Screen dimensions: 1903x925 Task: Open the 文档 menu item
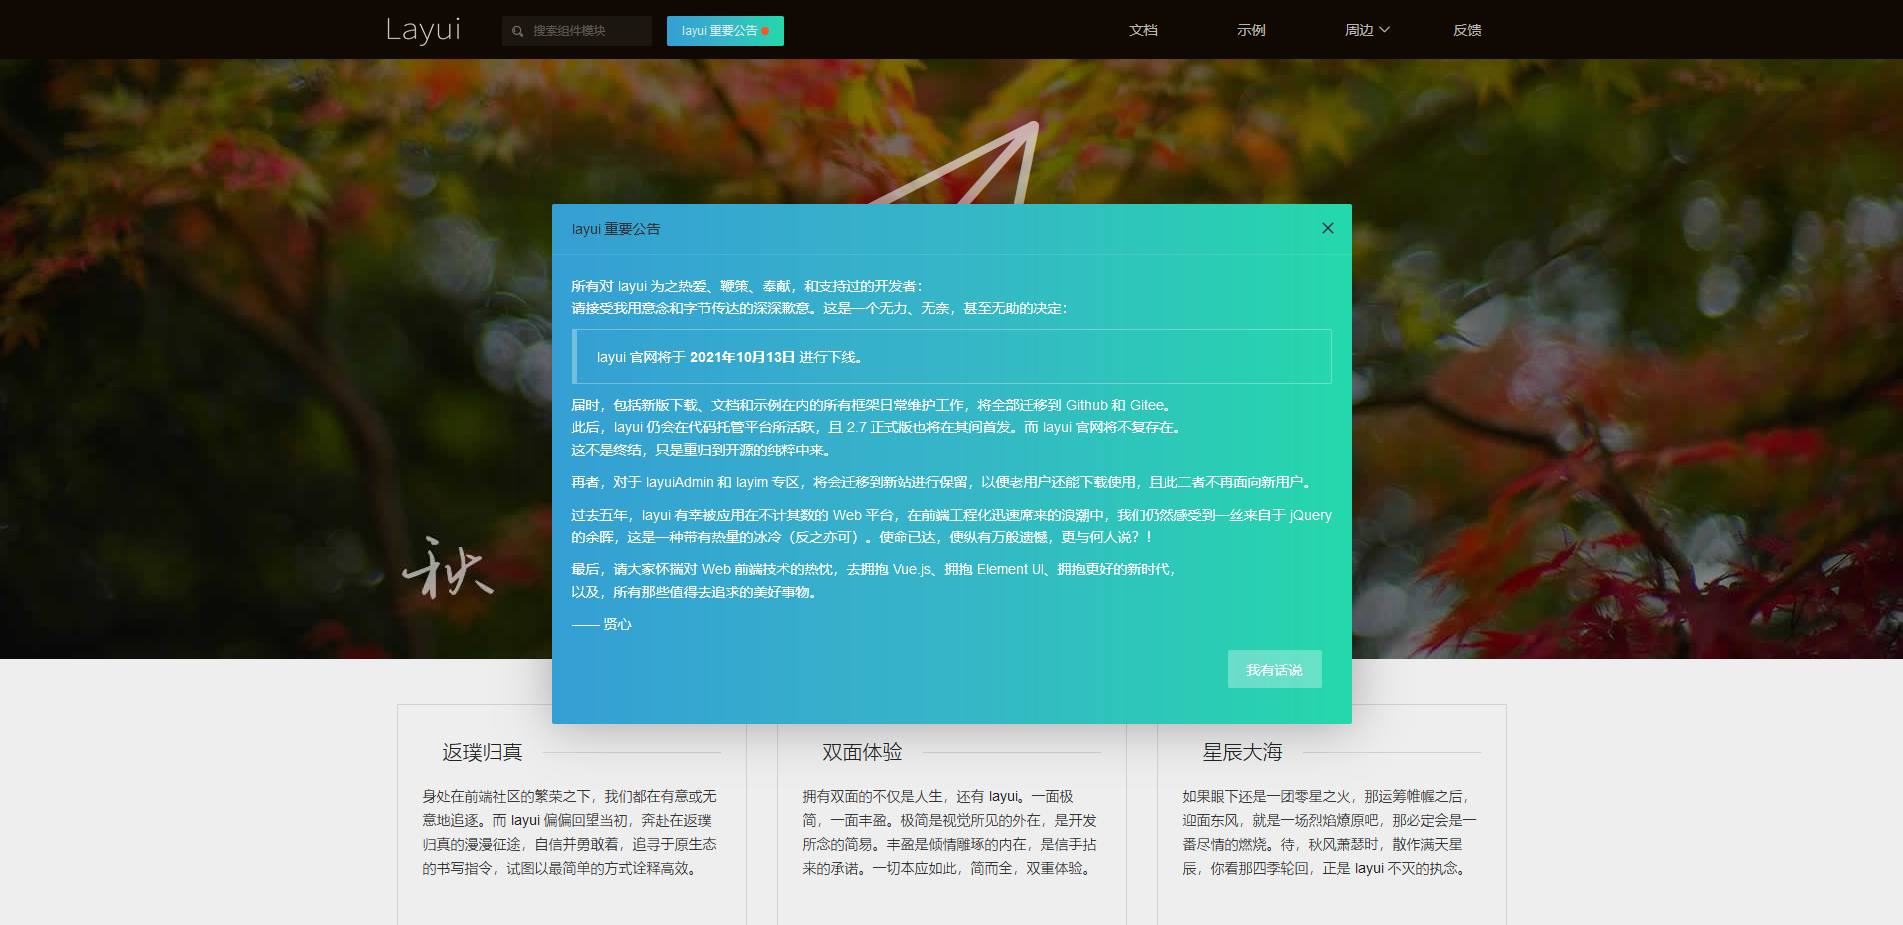pyautogui.click(x=1143, y=30)
